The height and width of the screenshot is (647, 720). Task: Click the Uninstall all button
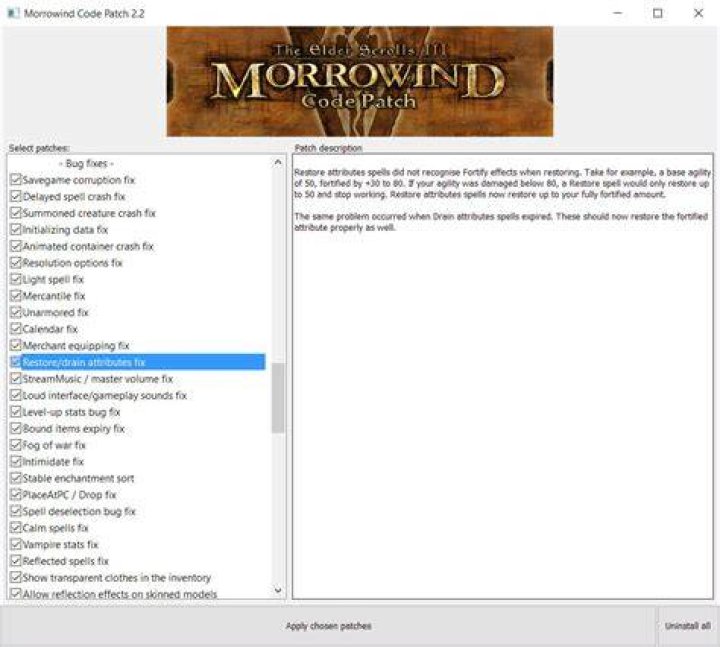point(687,626)
